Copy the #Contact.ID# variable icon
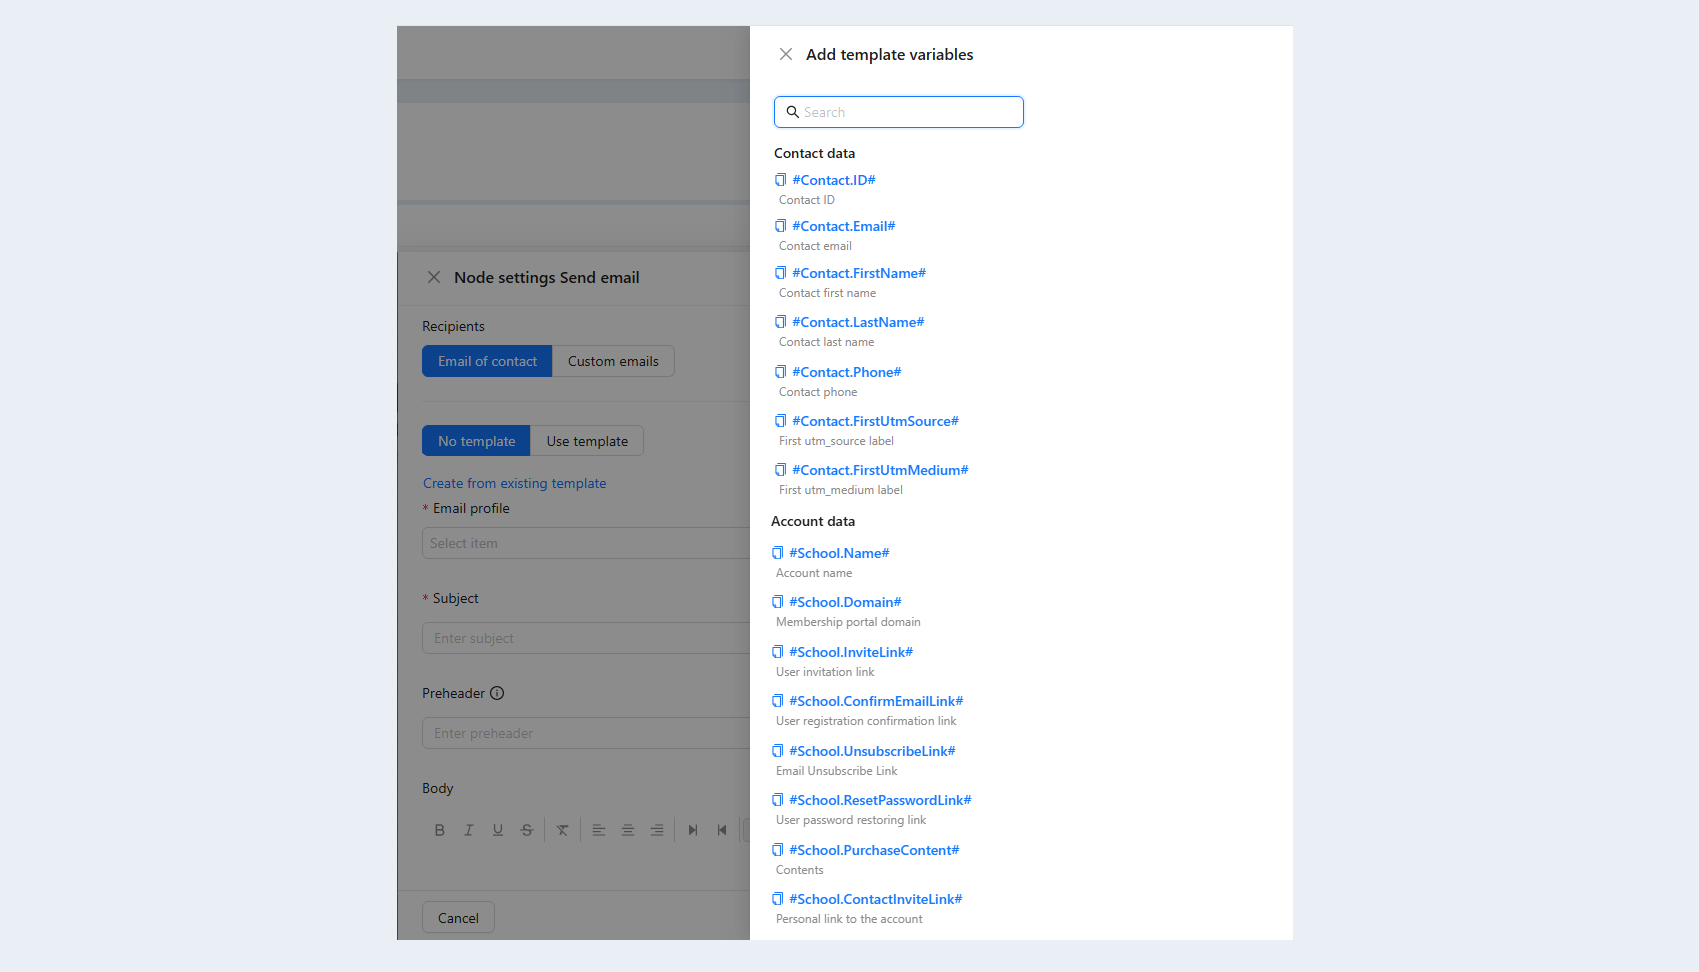The height and width of the screenshot is (972, 1699). 780,180
